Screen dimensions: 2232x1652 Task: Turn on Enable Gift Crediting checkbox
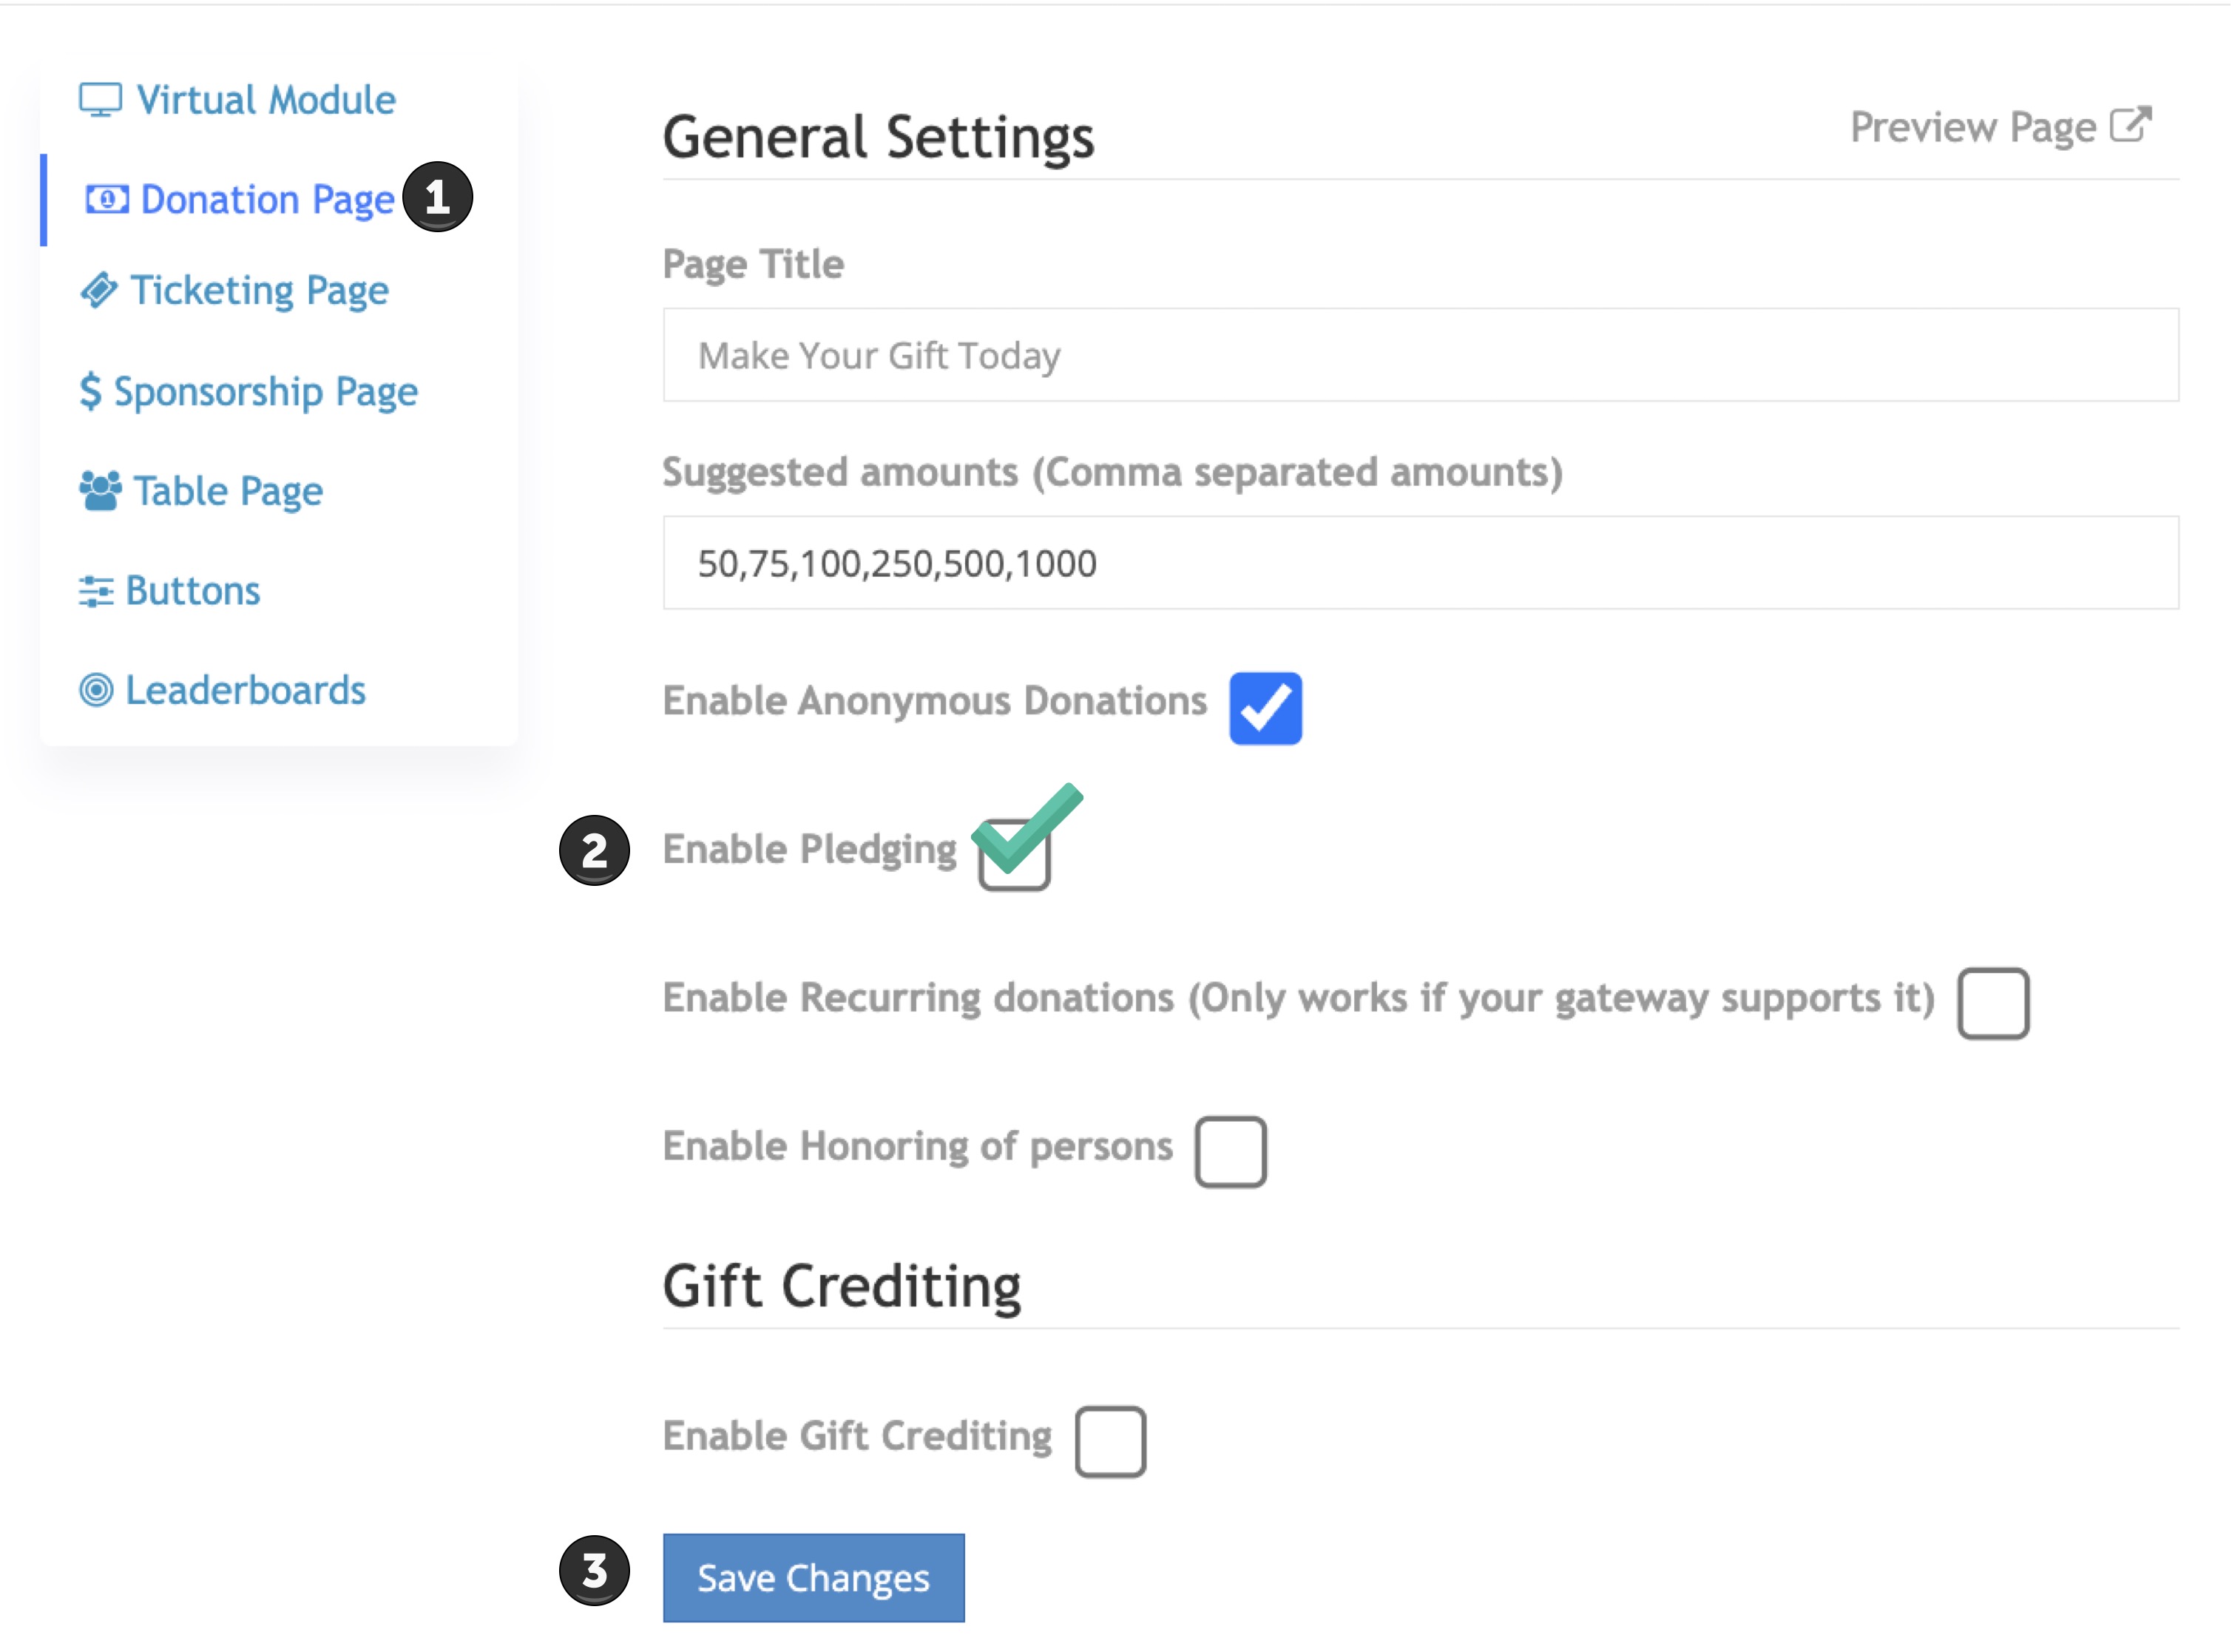[1110, 1441]
